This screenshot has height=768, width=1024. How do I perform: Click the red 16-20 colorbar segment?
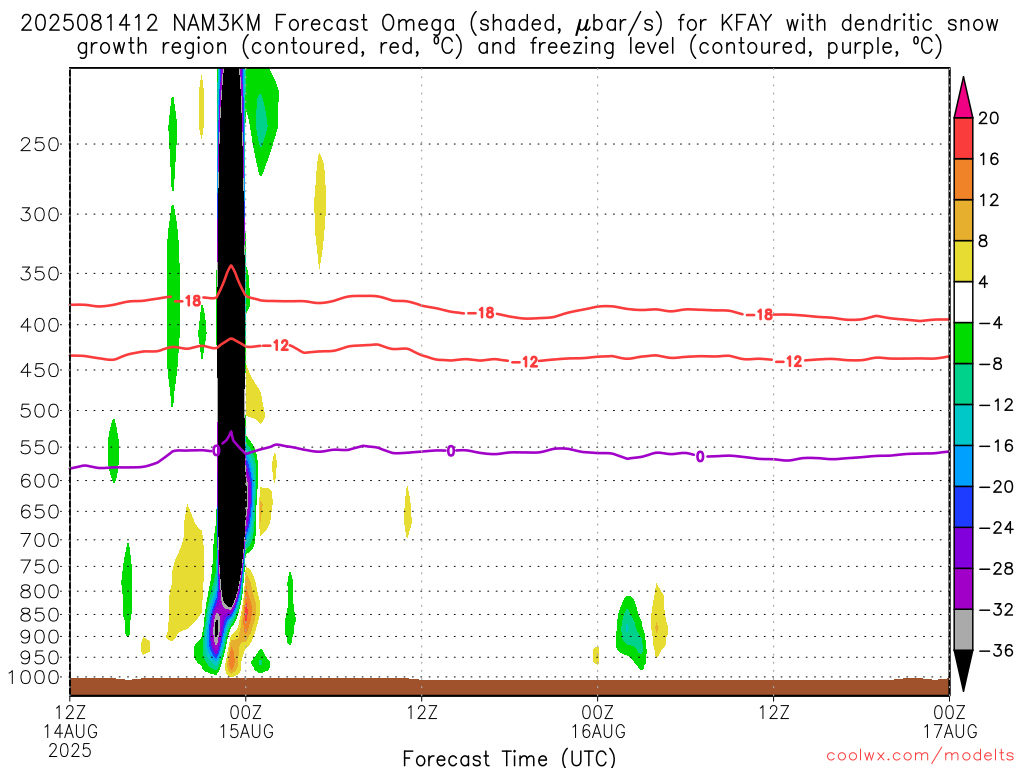coord(963,138)
